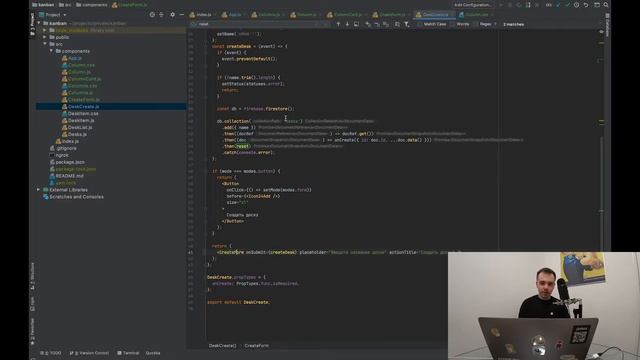Switch to the App.js editor tab
The width and height of the screenshot is (640, 360).
231,15
